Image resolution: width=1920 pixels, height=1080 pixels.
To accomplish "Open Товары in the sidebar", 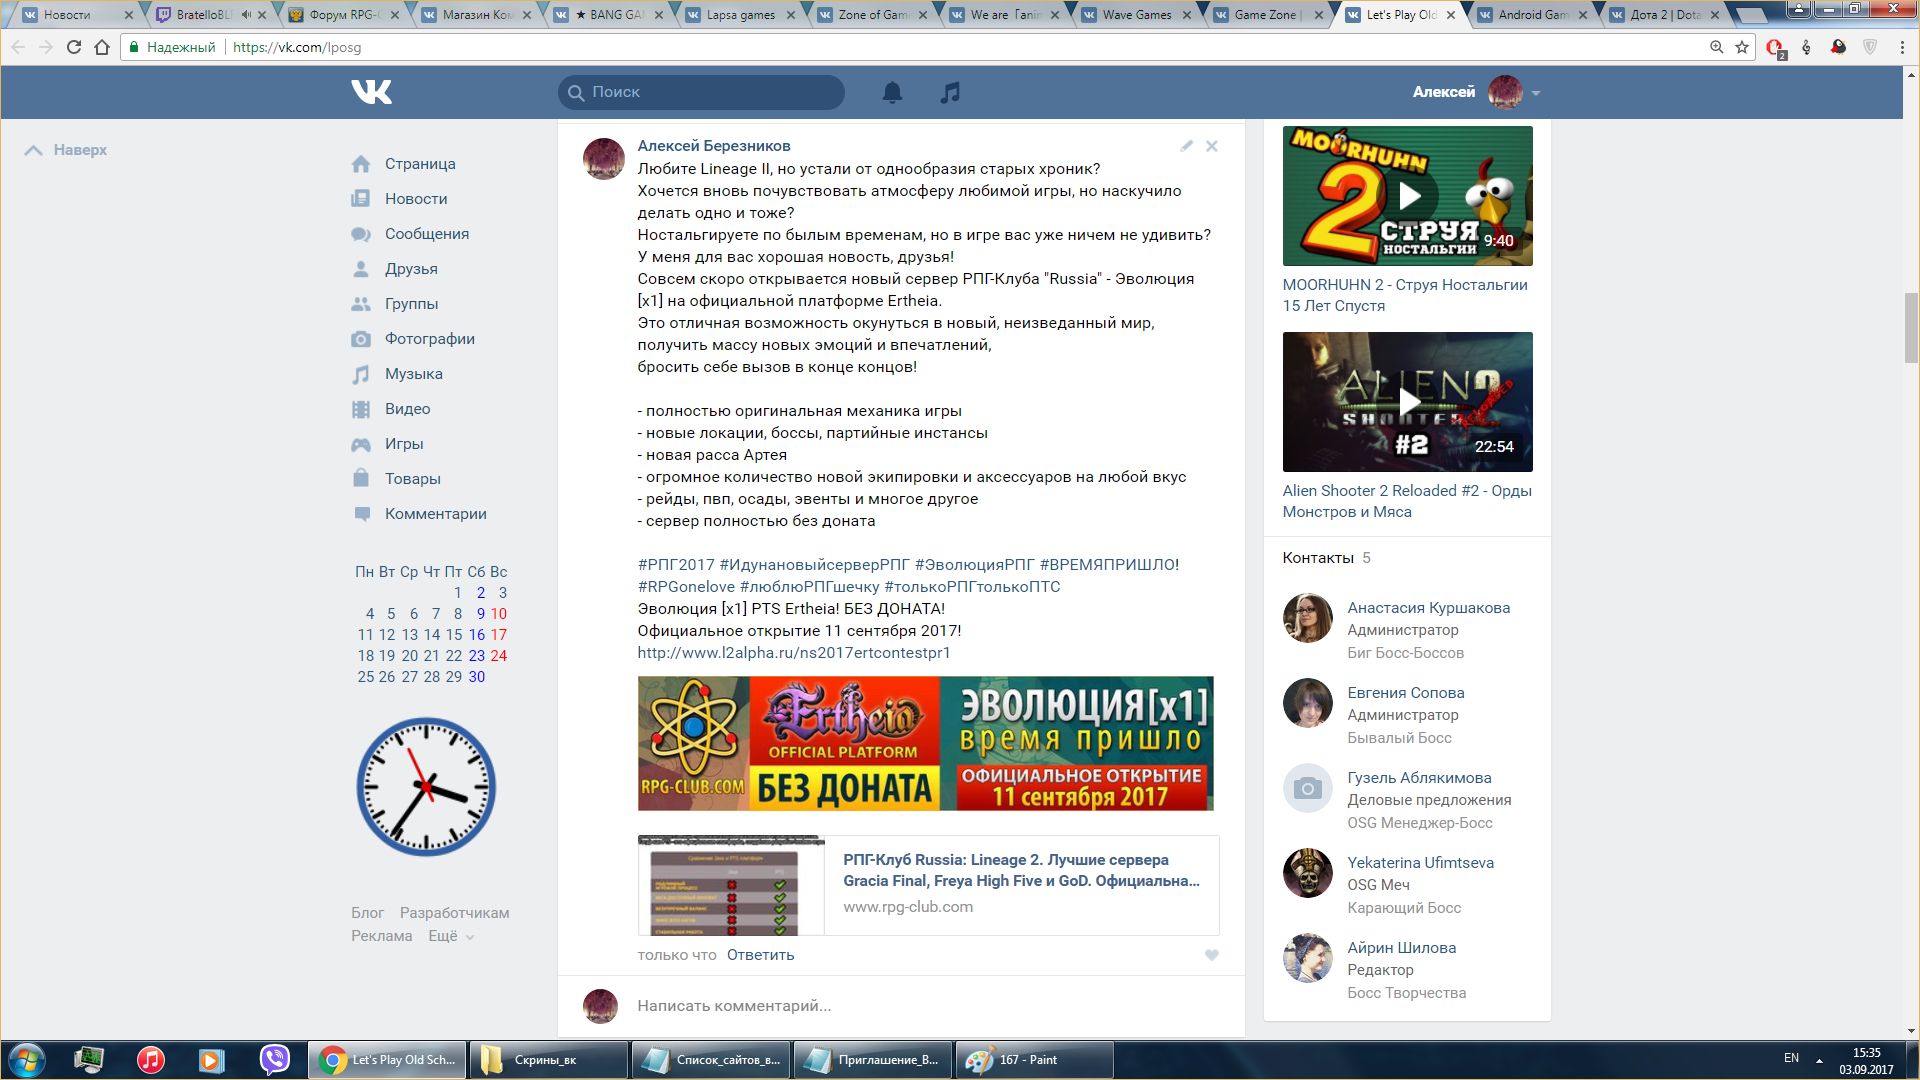I will (x=413, y=479).
